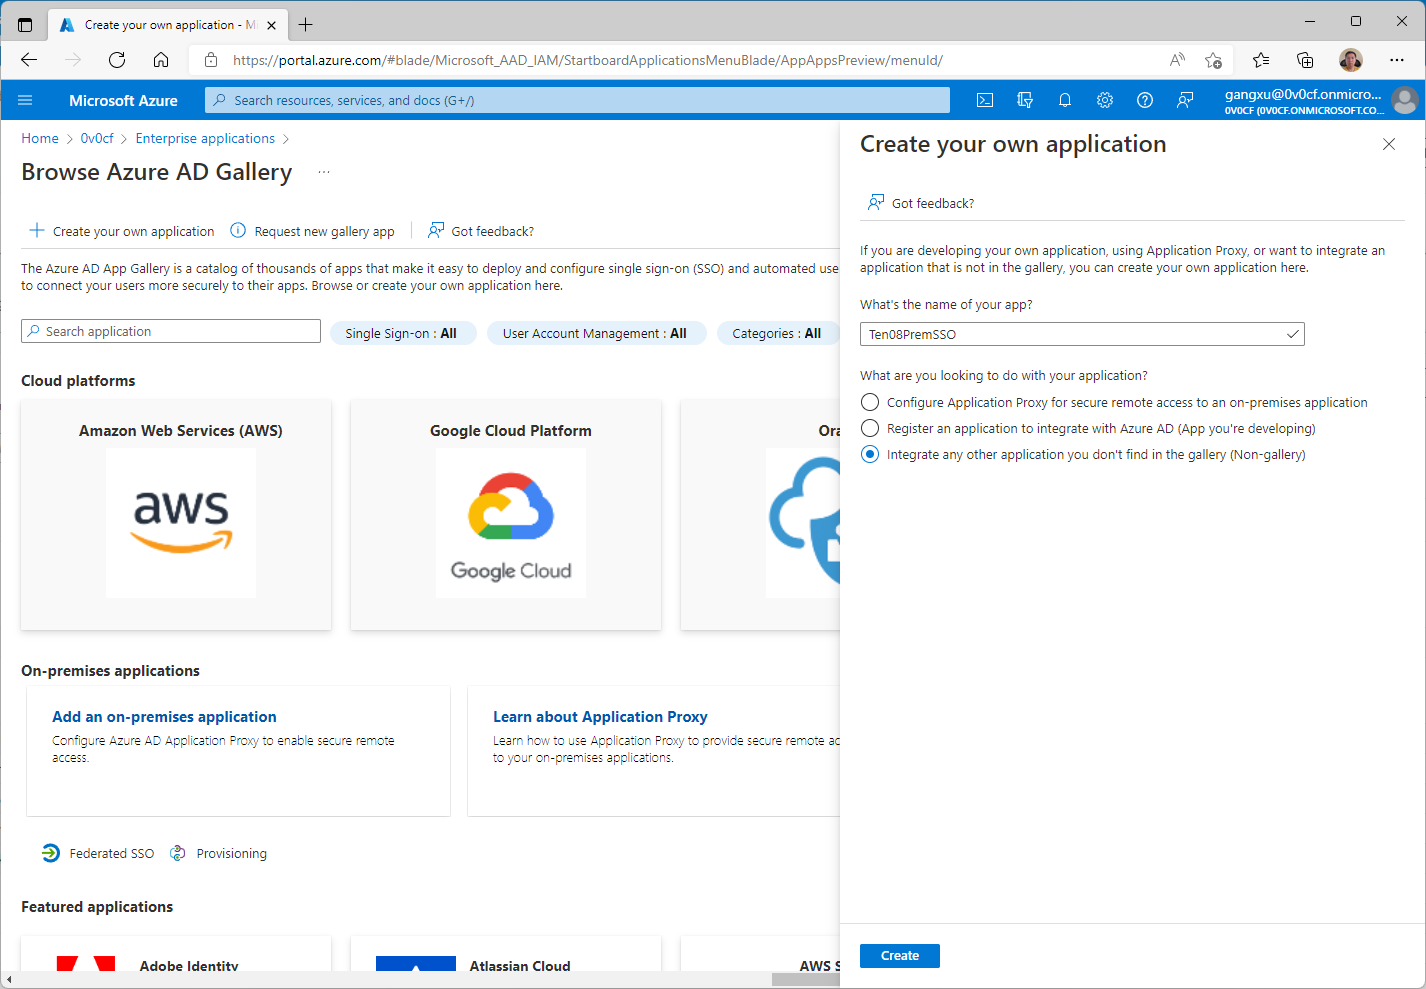This screenshot has width=1426, height=989.
Task: Click the scrollbar left arrow at bottom
Action: (x=9, y=980)
